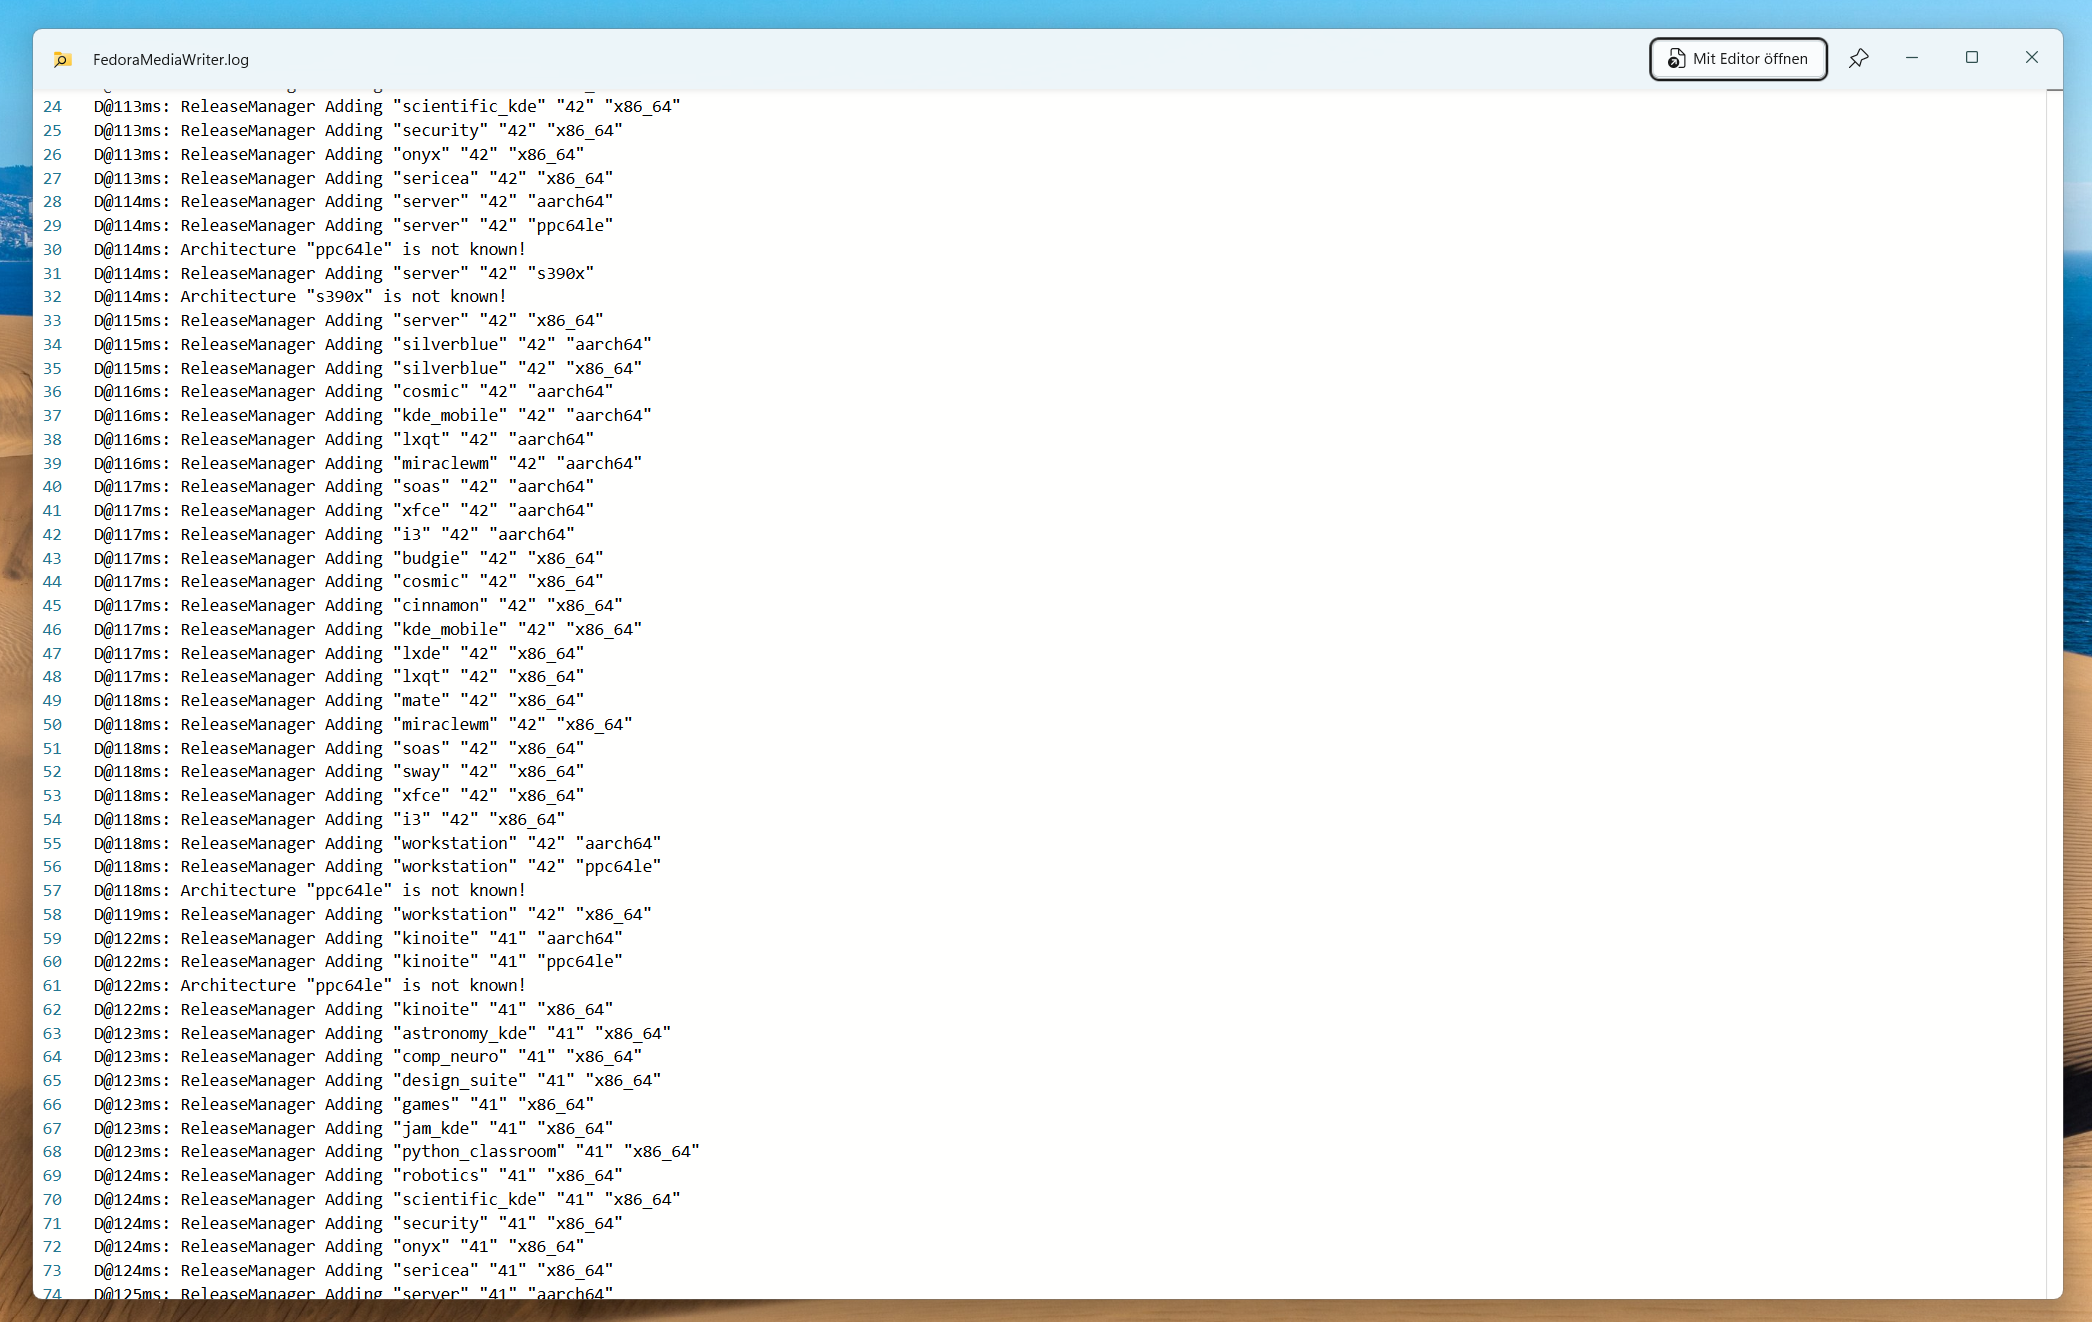Click line 46 adding "kde_mobile" "42" "x86_64"
The image size is (2092, 1322).
[368, 630]
